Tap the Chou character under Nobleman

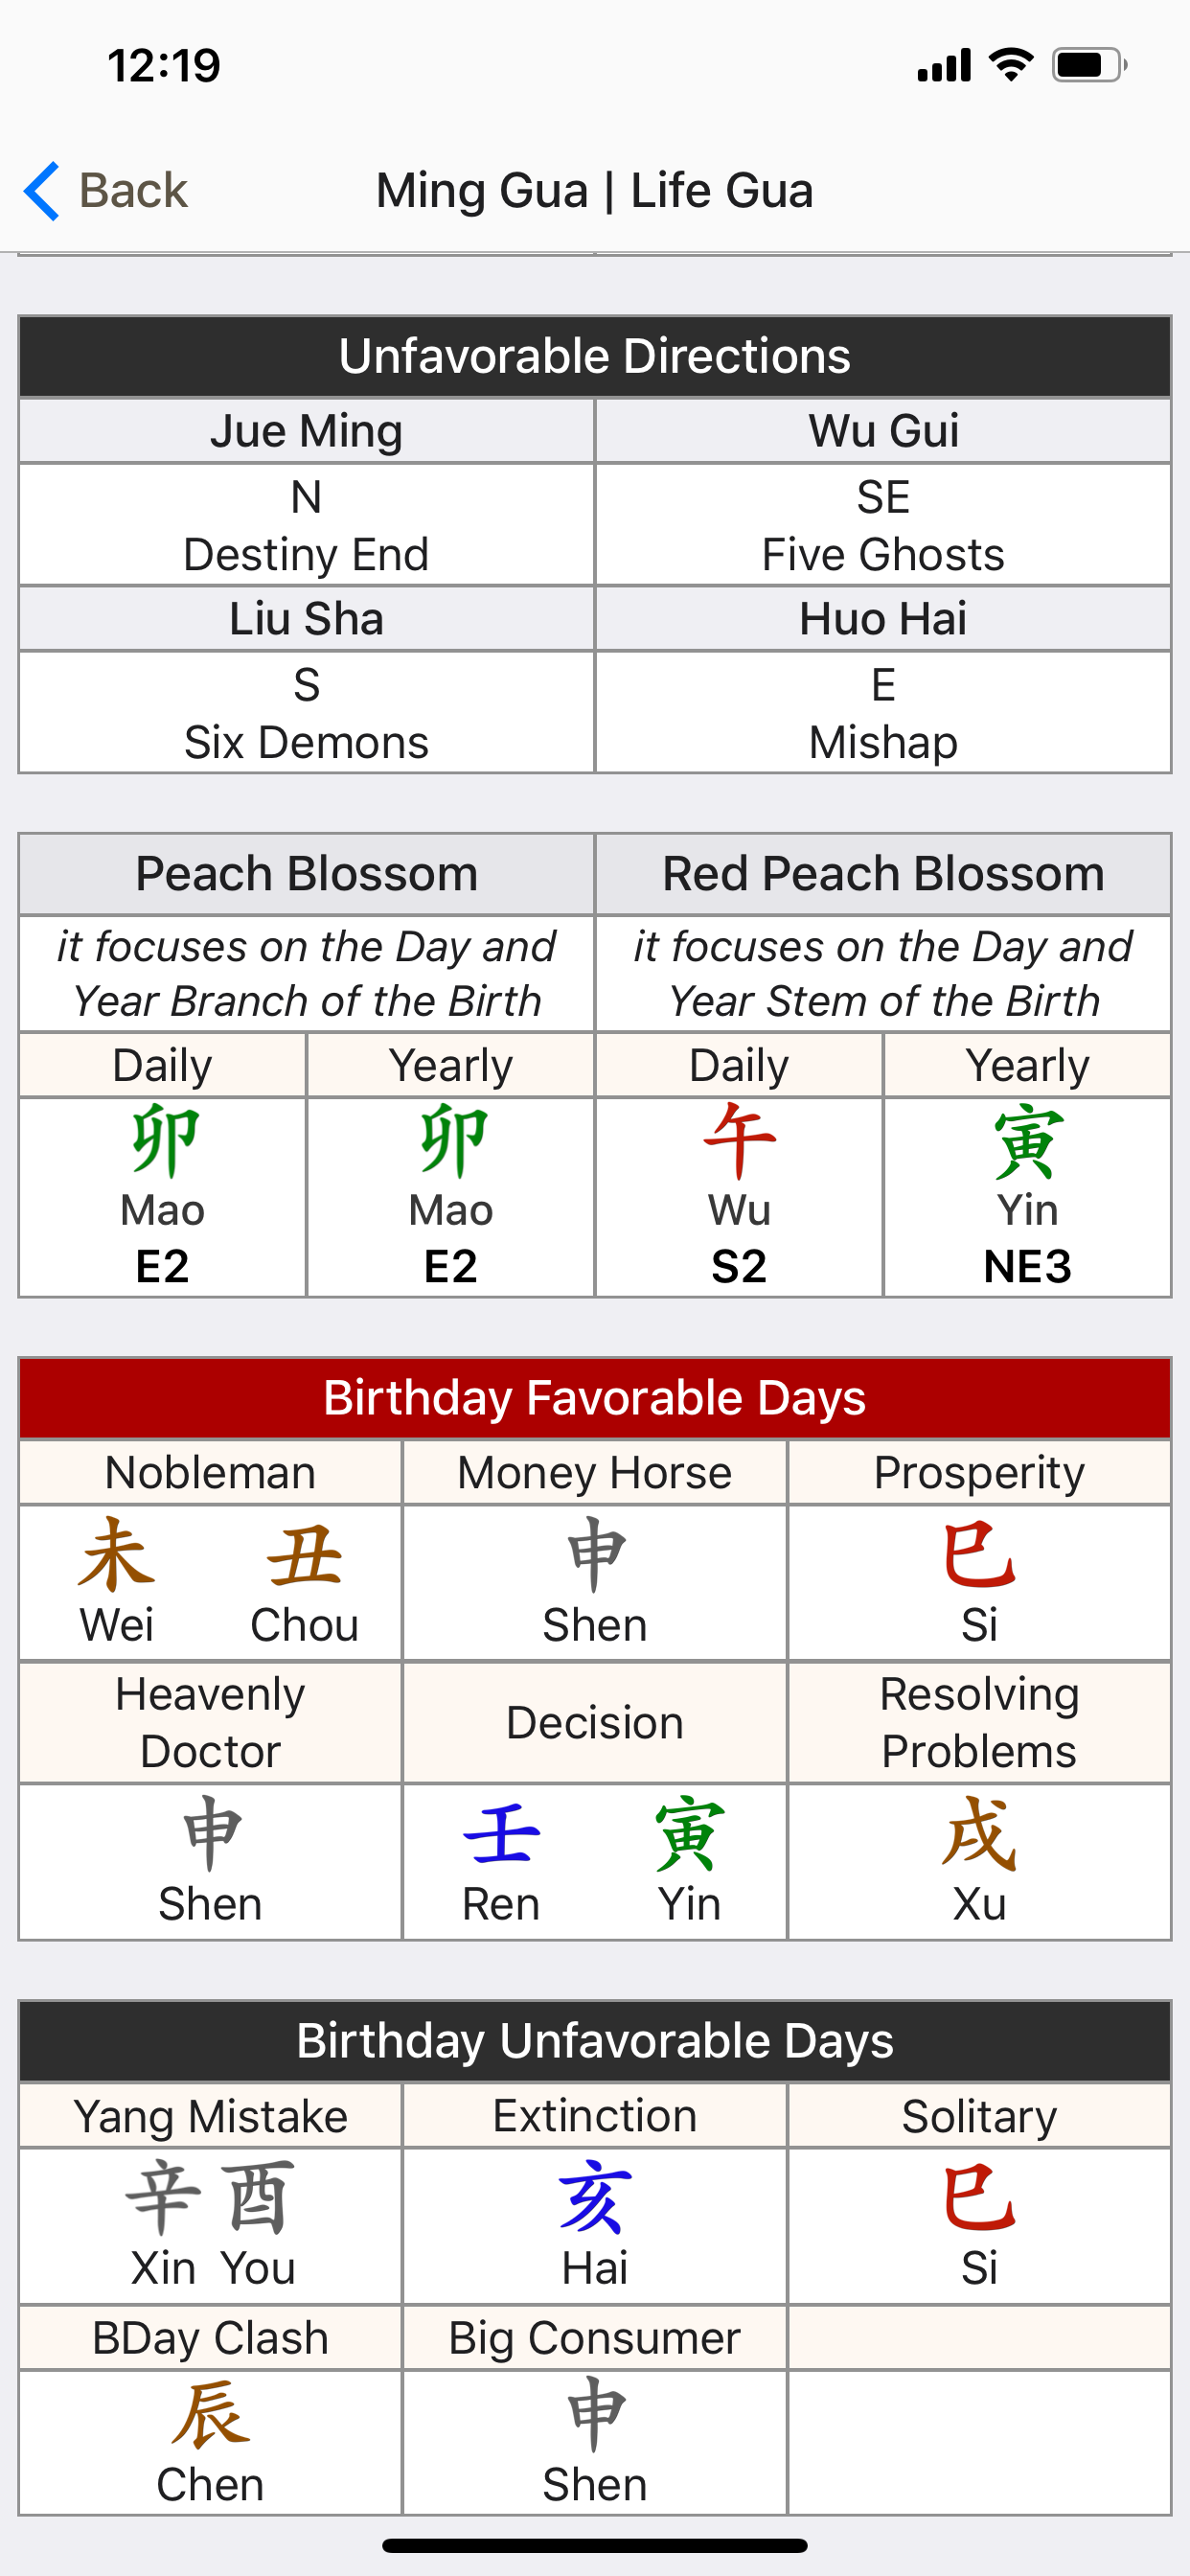[304, 1556]
